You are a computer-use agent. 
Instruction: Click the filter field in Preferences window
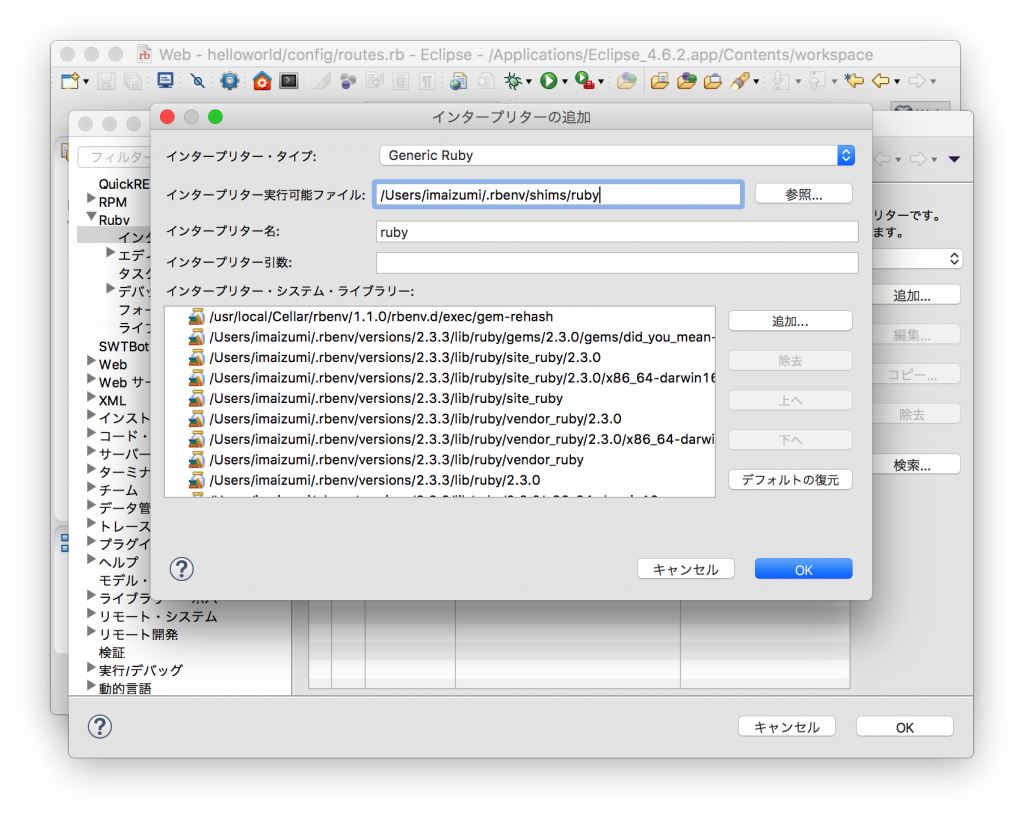pyautogui.click(x=114, y=157)
